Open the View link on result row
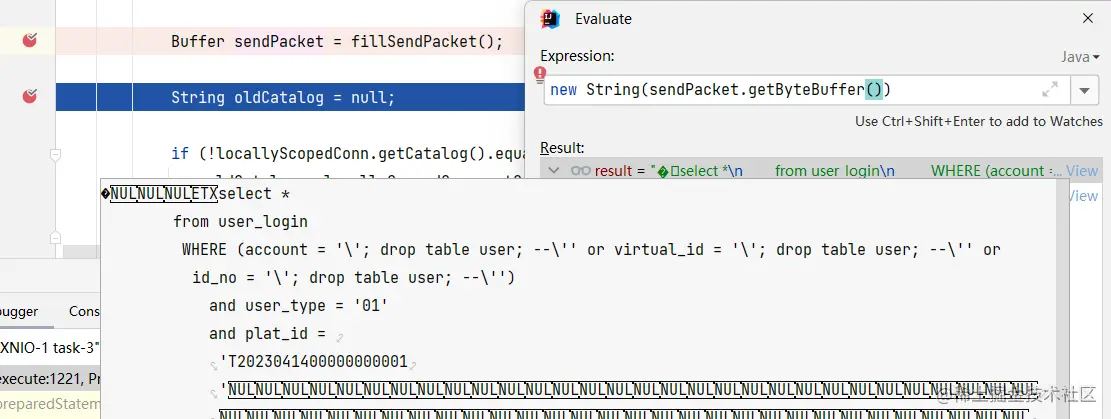The width and height of the screenshot is (1111, 419). pos(1082,171)
